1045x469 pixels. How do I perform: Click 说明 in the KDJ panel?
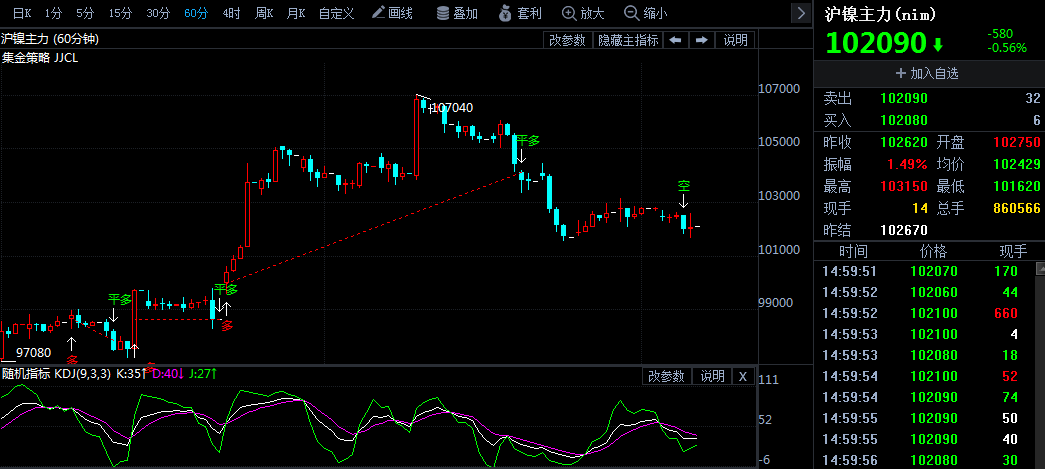[x=712, y=376]
